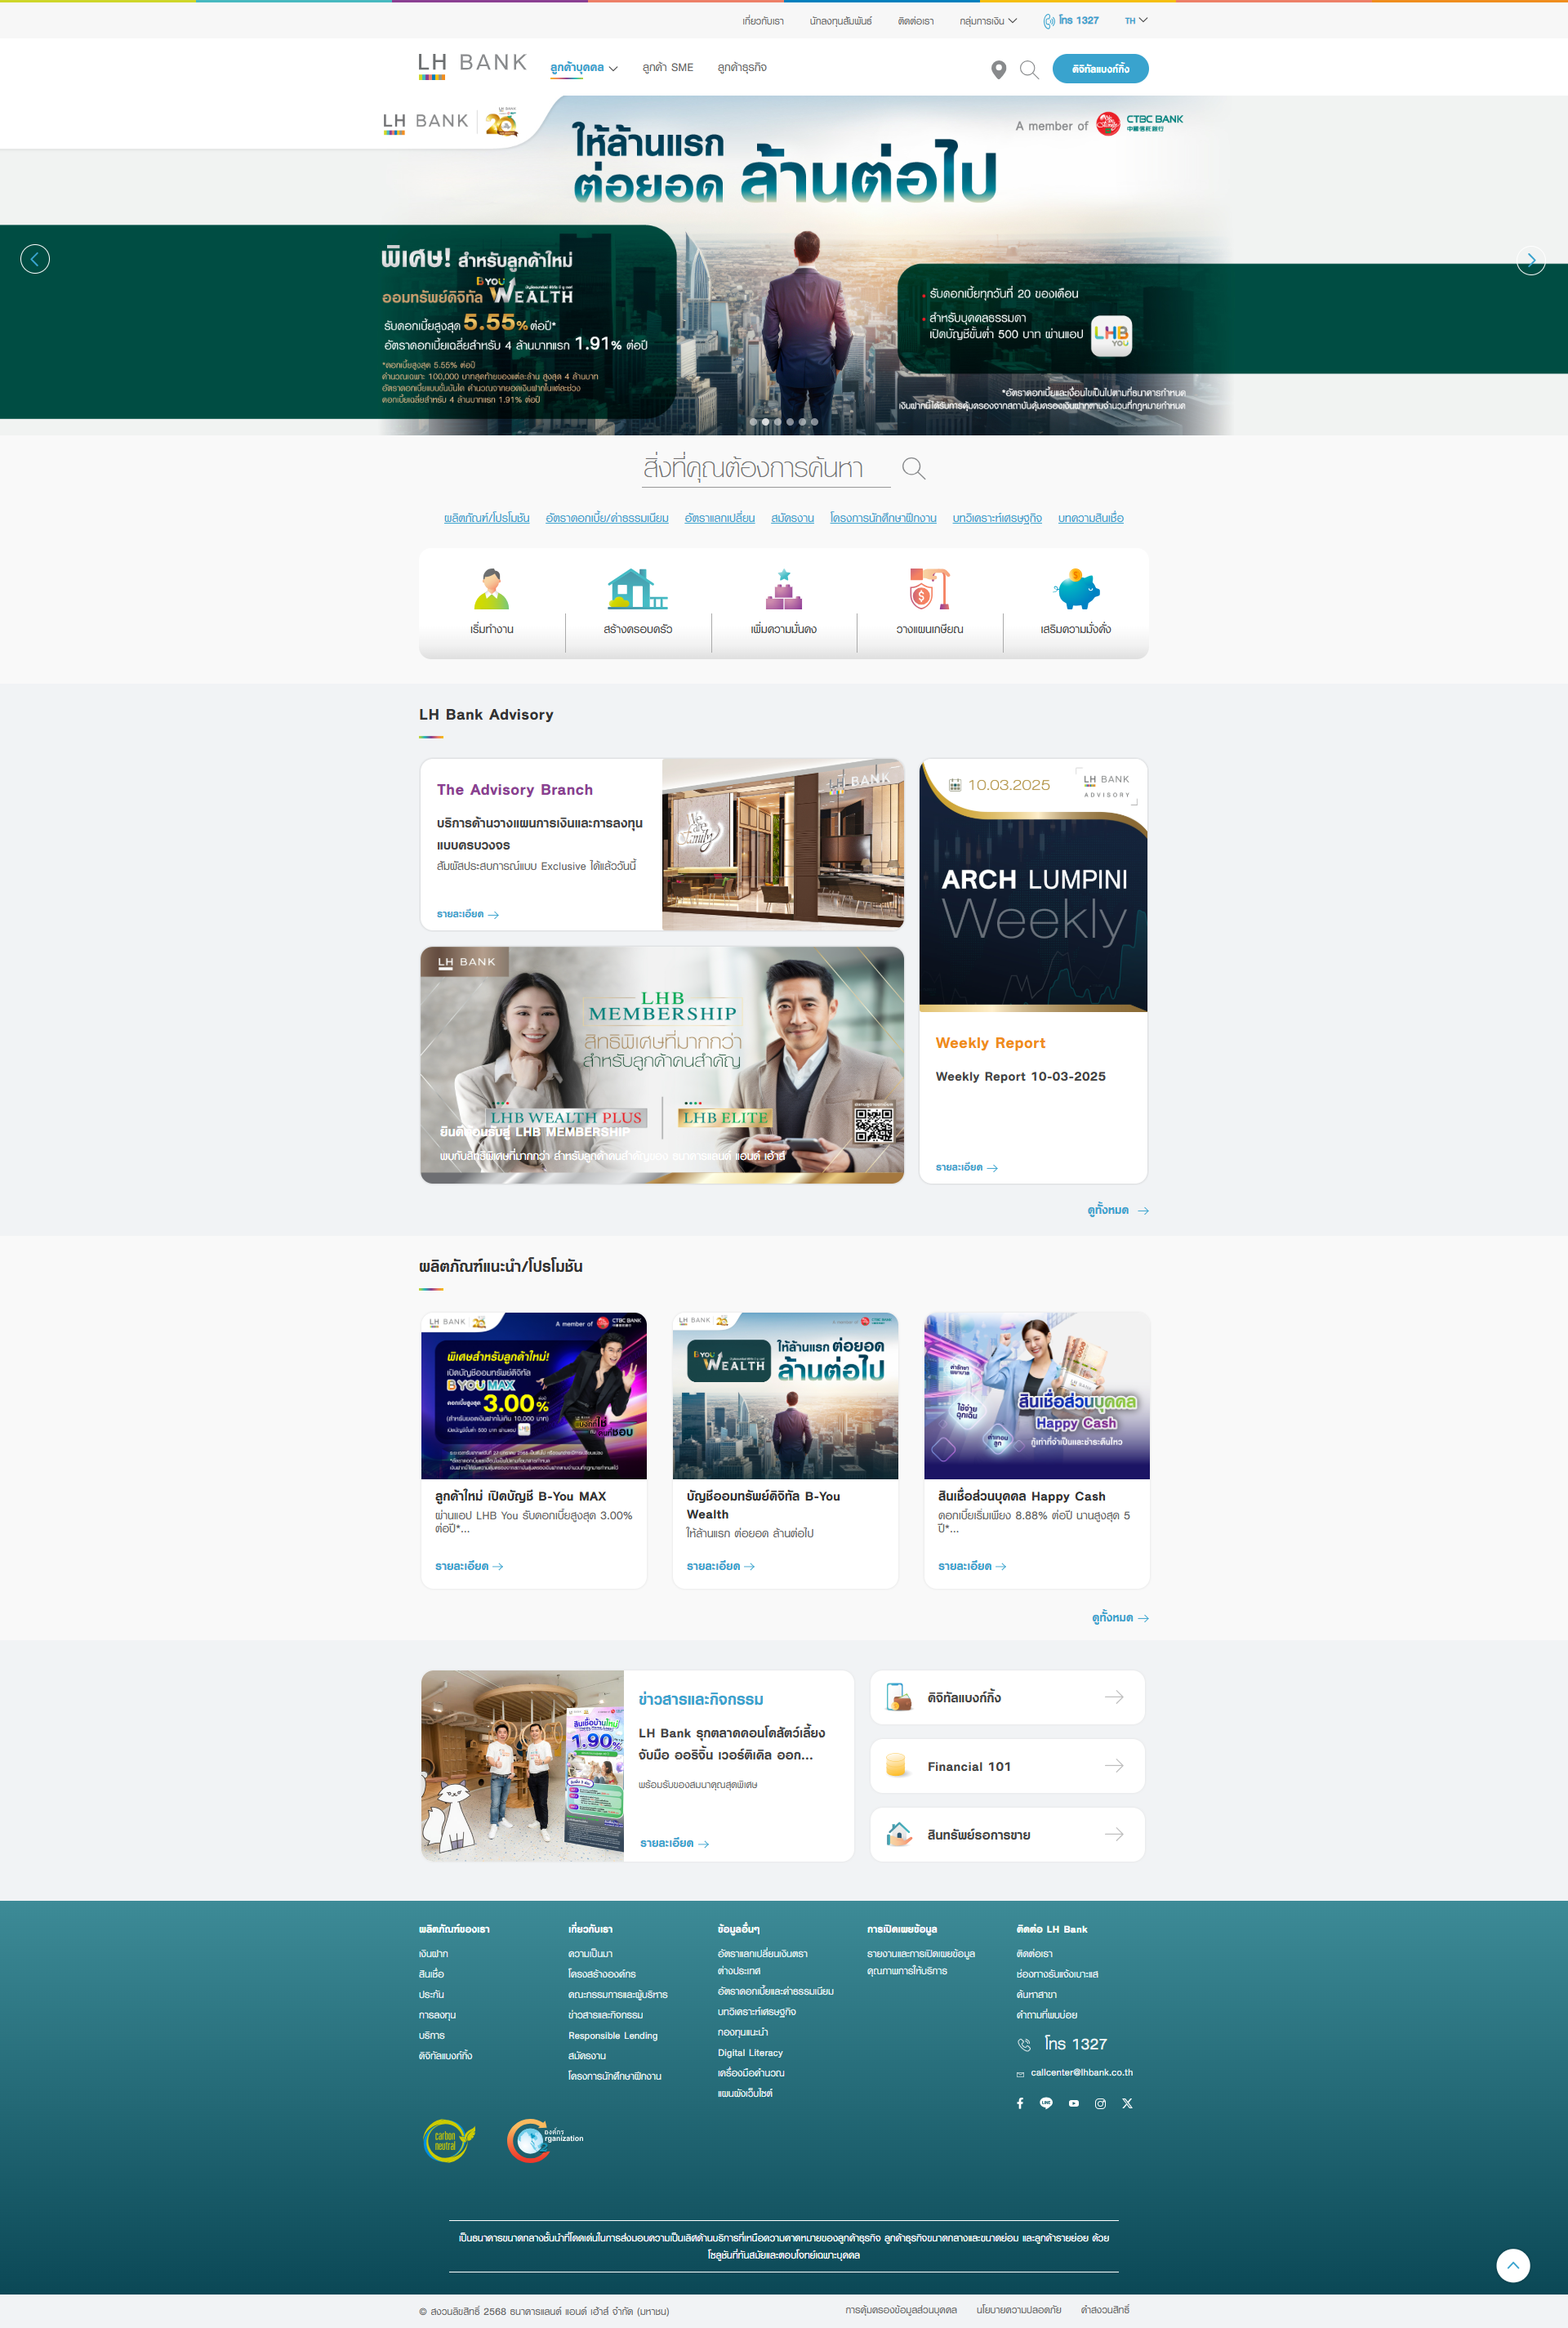Click the Facebook icon in footer
This screenshot has height=2328, width=1568.
pos(1020,2103)
